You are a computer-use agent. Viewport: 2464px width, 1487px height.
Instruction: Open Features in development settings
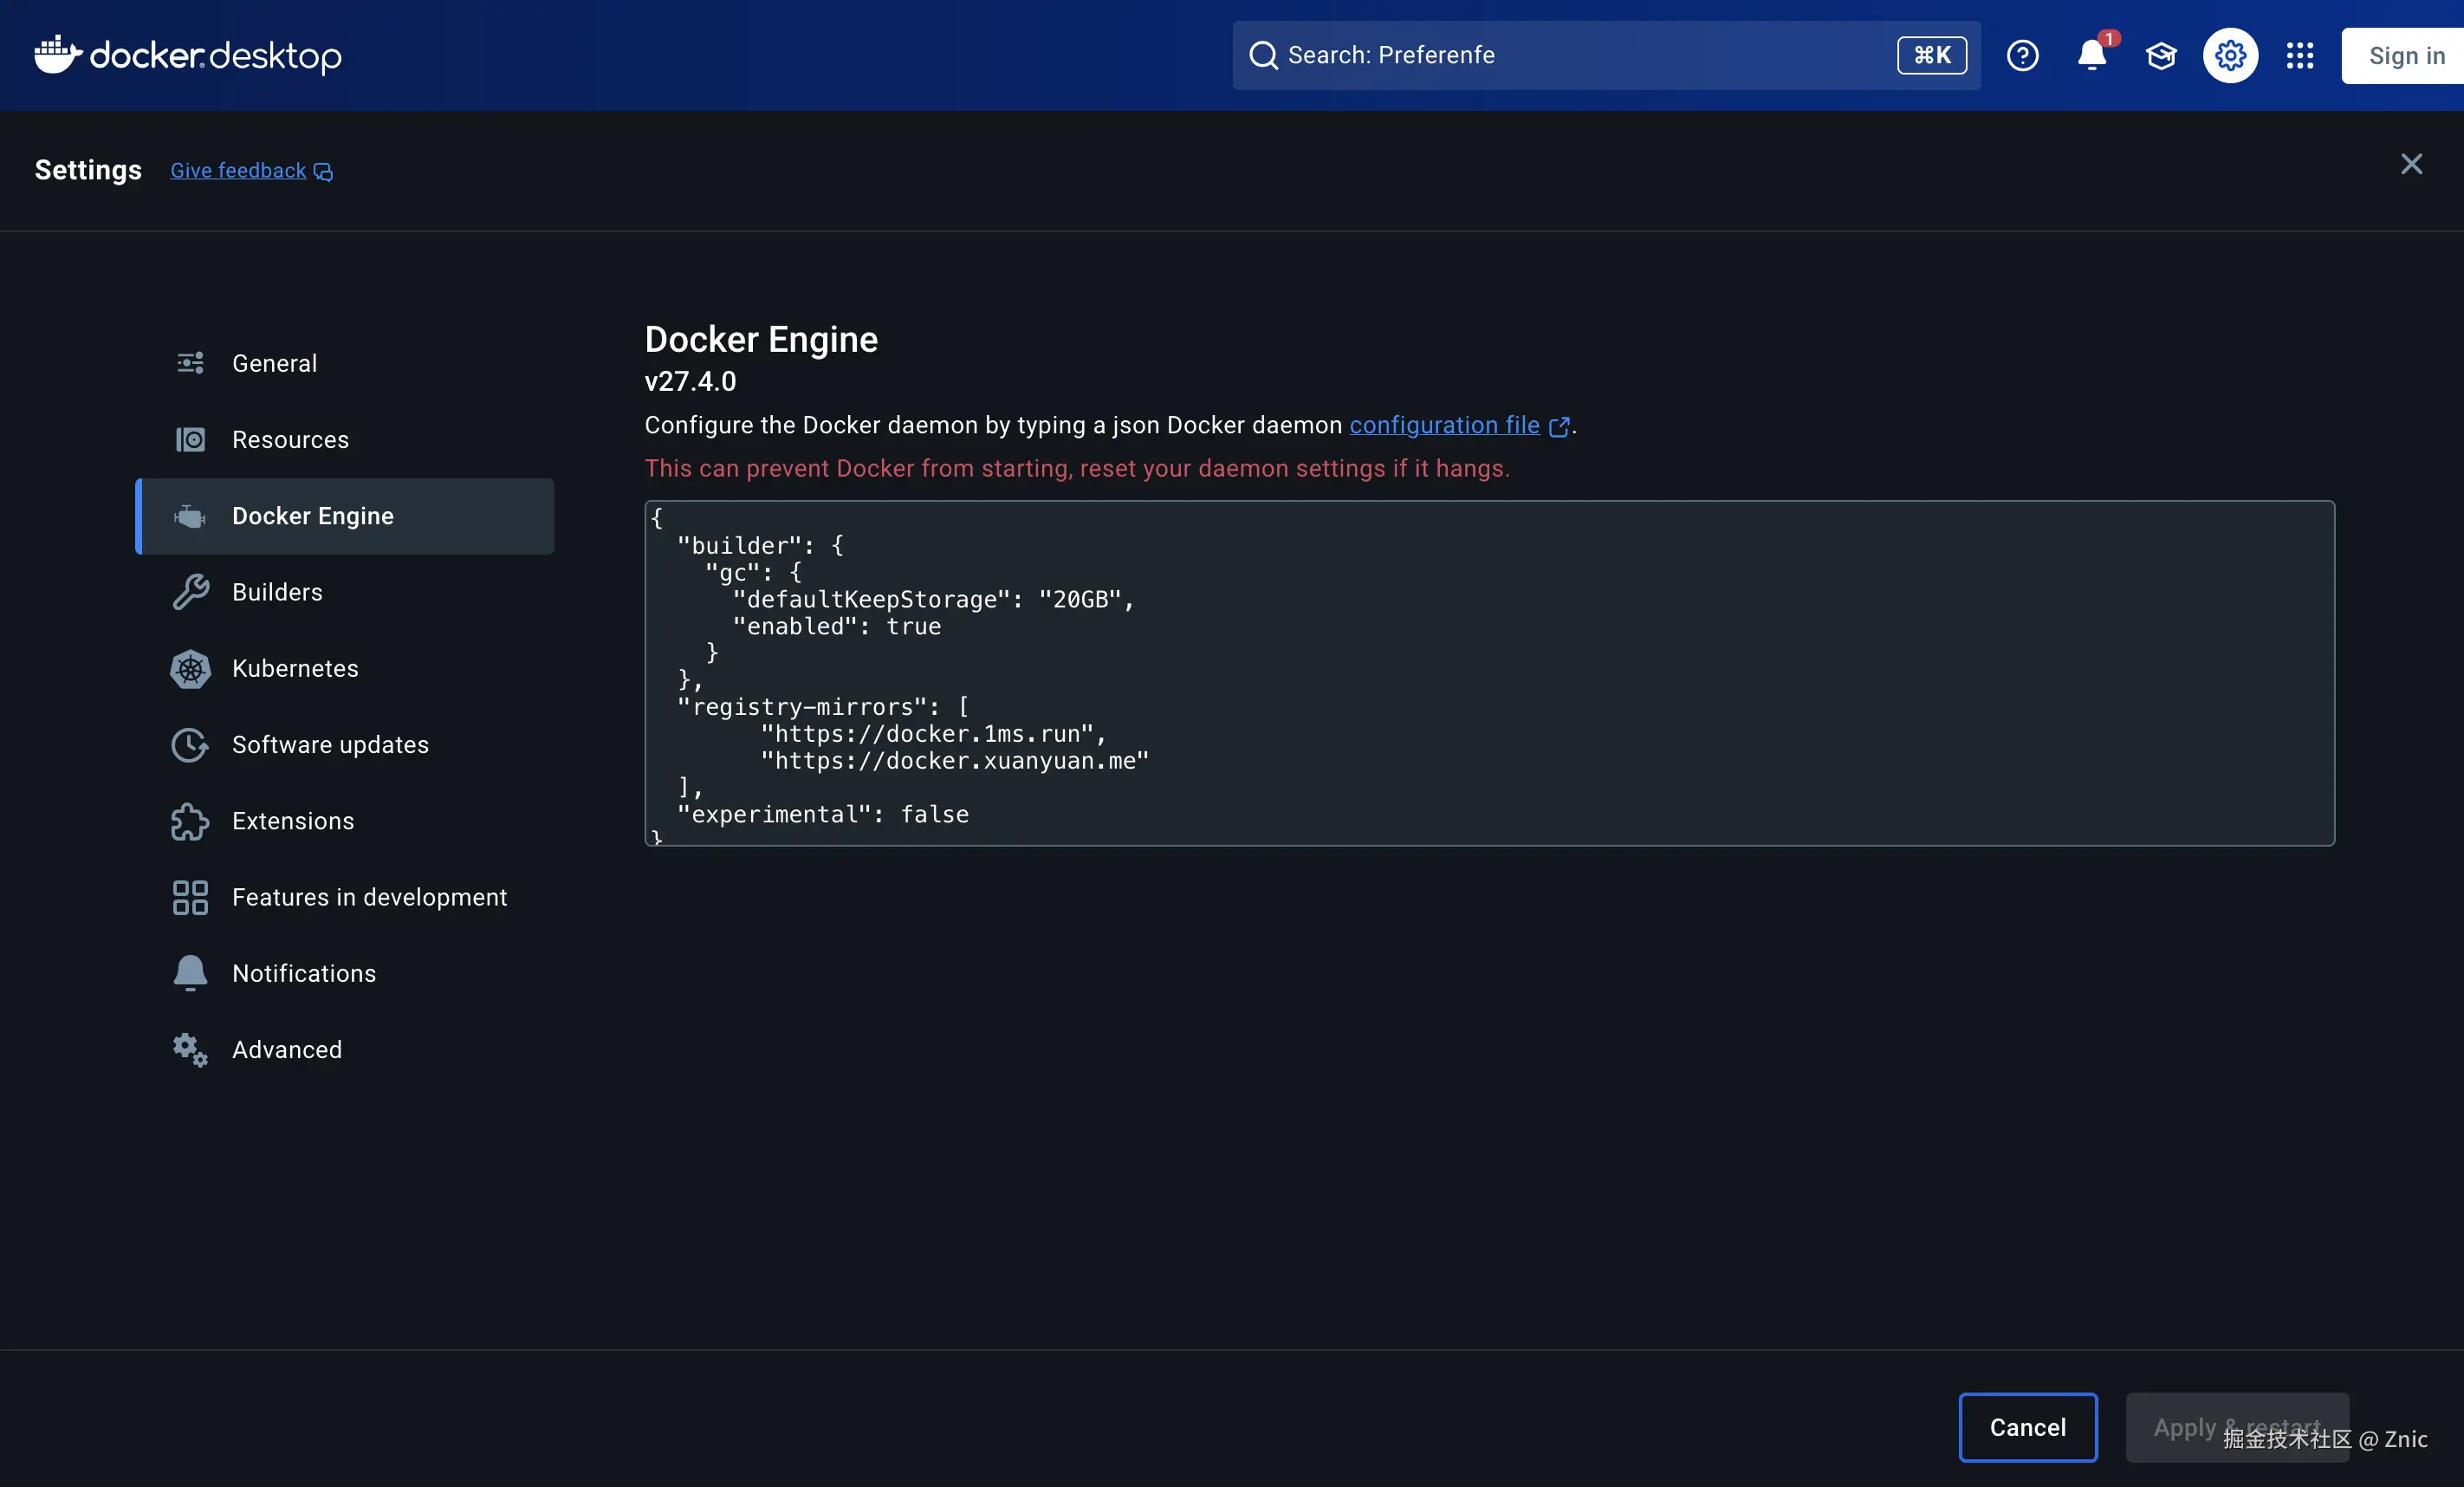point(369,897)
